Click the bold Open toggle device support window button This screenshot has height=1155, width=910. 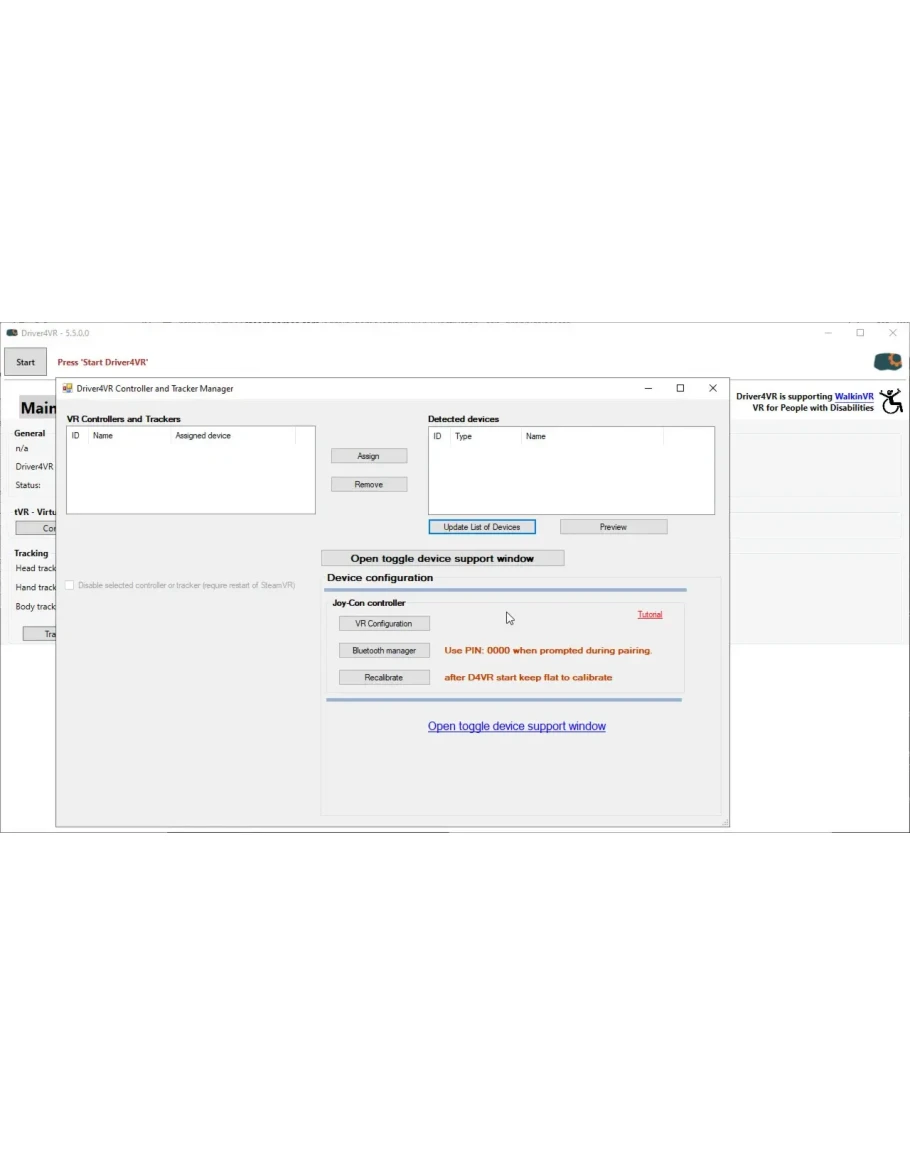click(x=442, y=558)
